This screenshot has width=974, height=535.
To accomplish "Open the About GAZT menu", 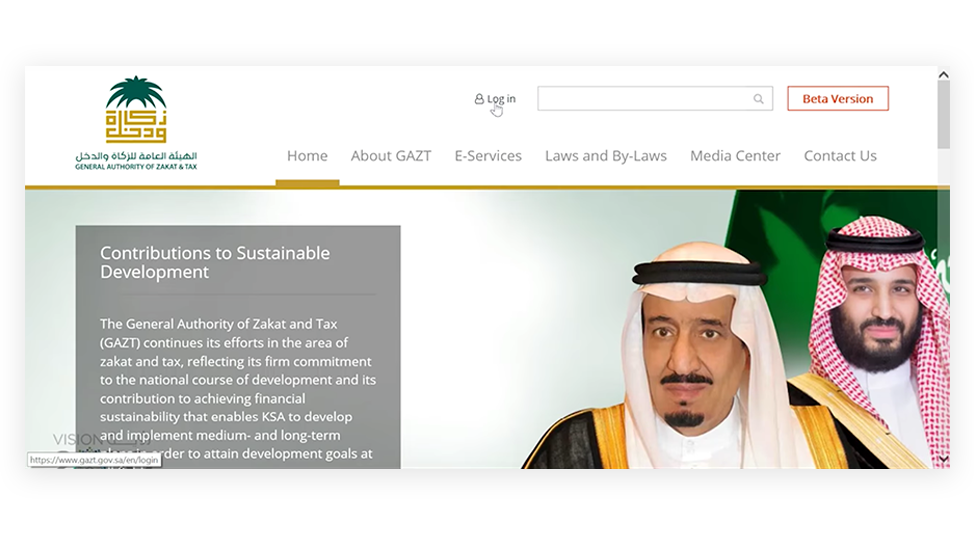I will point(391,156).
